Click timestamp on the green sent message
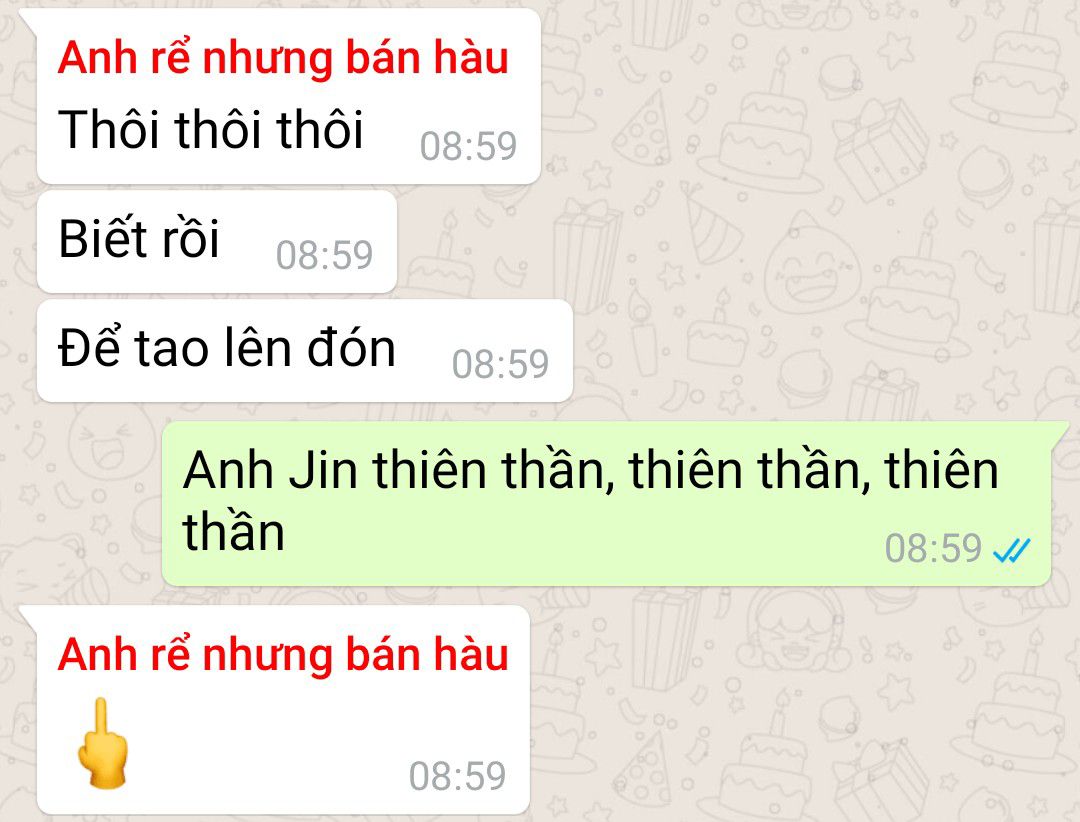Image resolution: width=1080 pixels, height=822 pixels. point(933,548)
